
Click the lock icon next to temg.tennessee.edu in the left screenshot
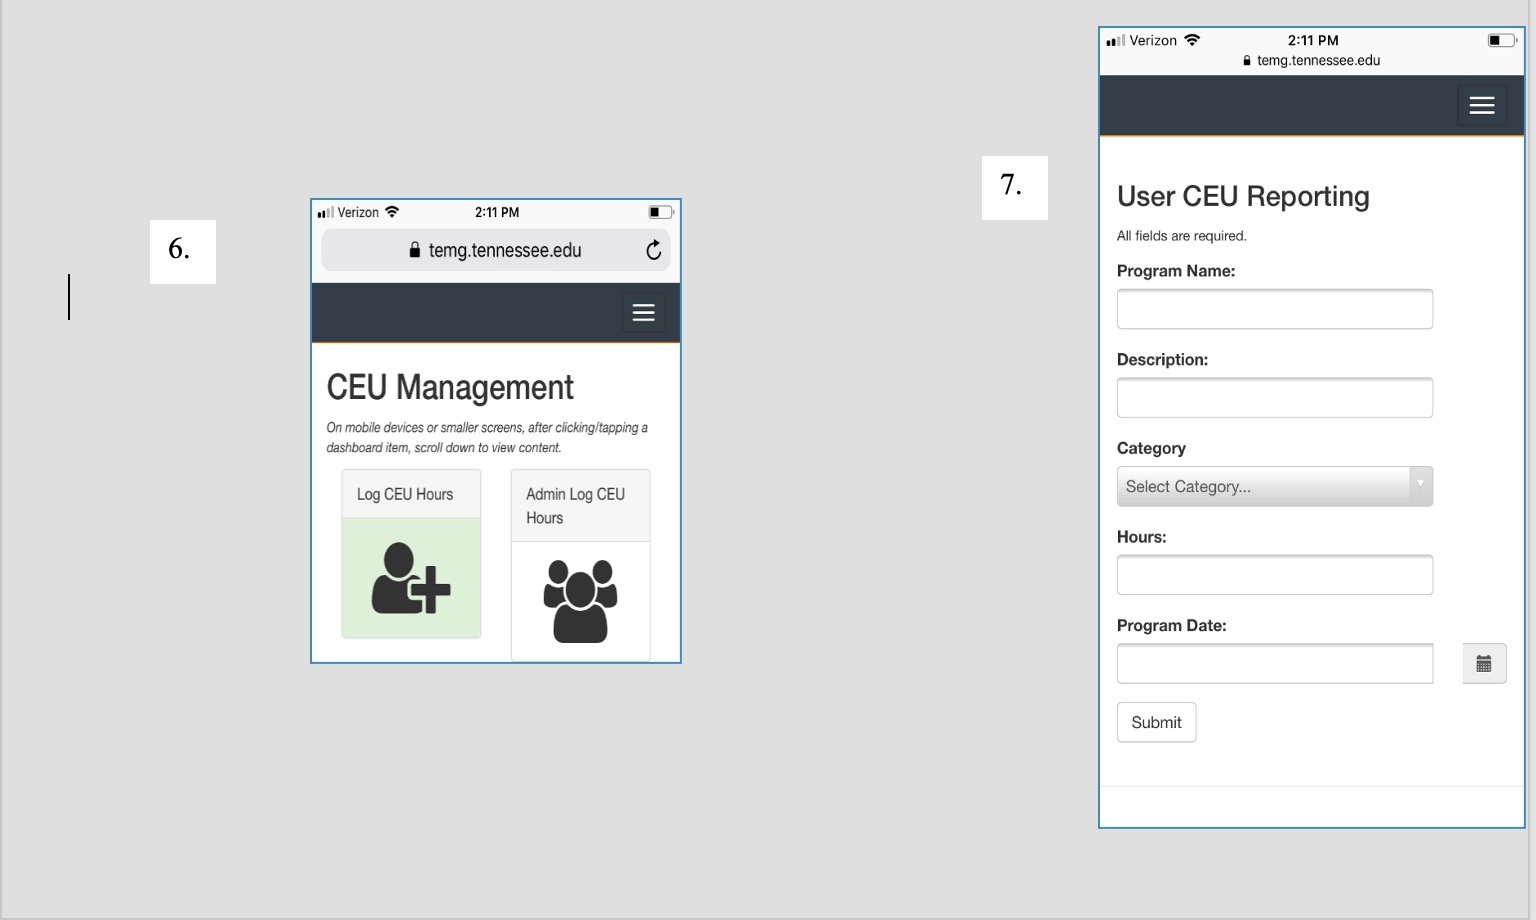[415, 250]
